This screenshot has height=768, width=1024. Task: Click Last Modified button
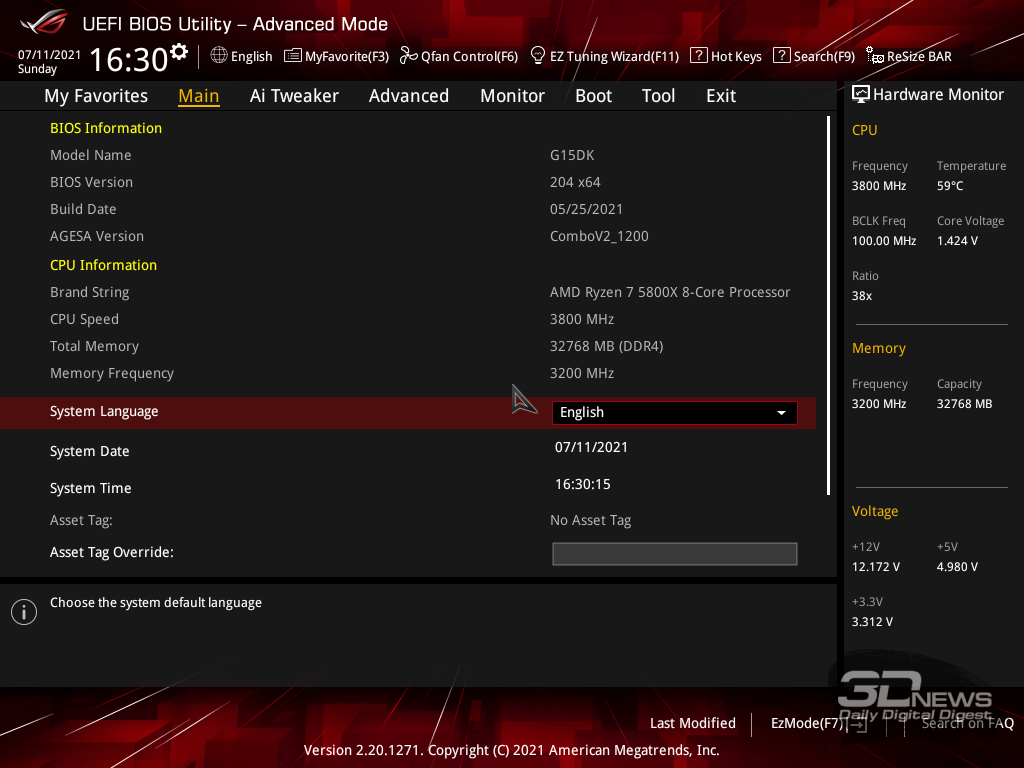(692, 724)
